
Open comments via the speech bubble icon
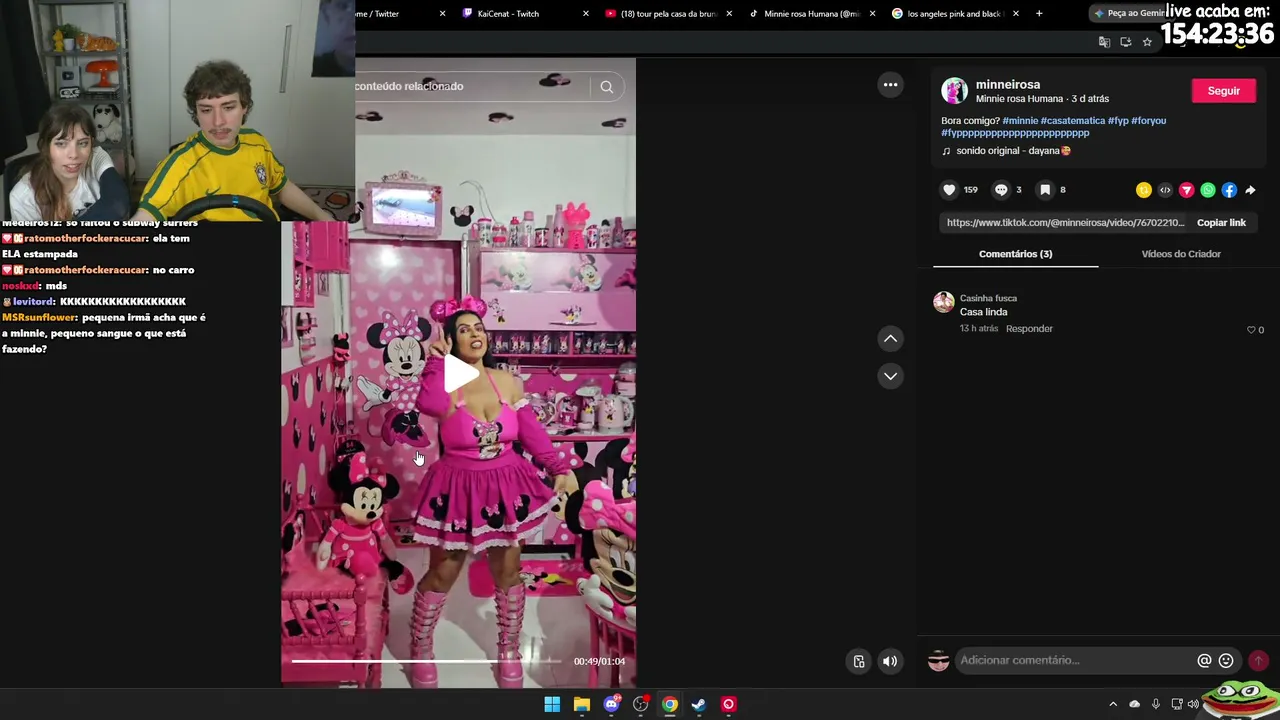[1001, 190]
